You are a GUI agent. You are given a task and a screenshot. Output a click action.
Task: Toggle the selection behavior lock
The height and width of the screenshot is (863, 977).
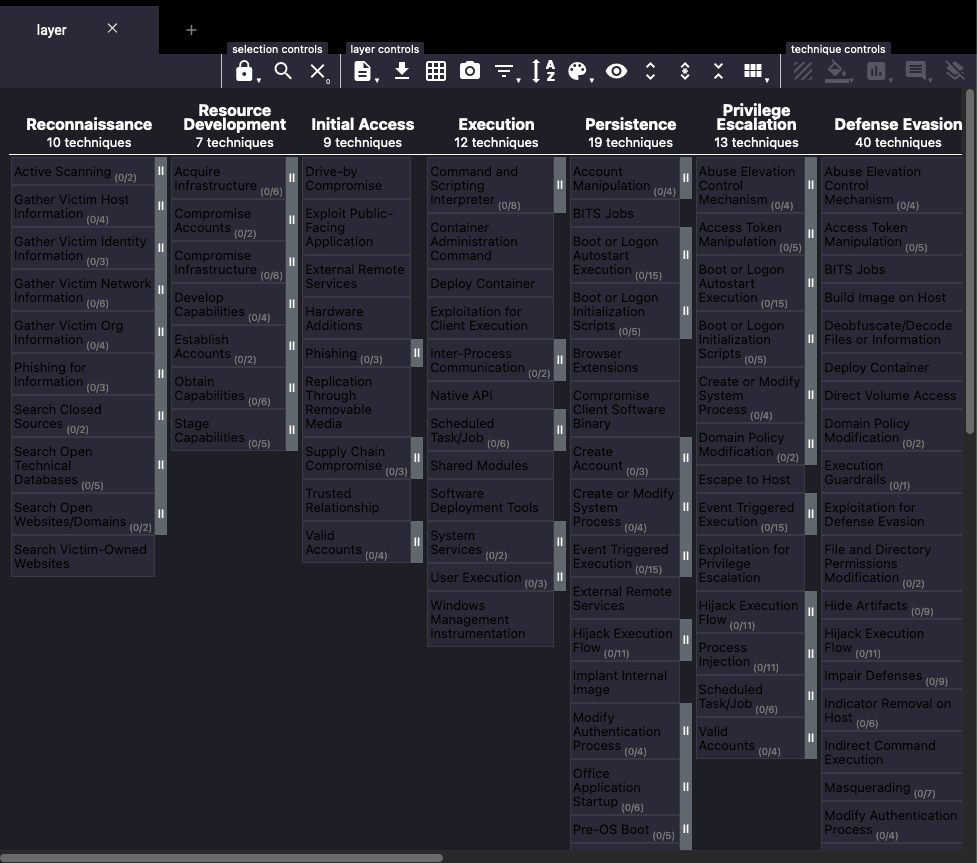coord(243,71)
